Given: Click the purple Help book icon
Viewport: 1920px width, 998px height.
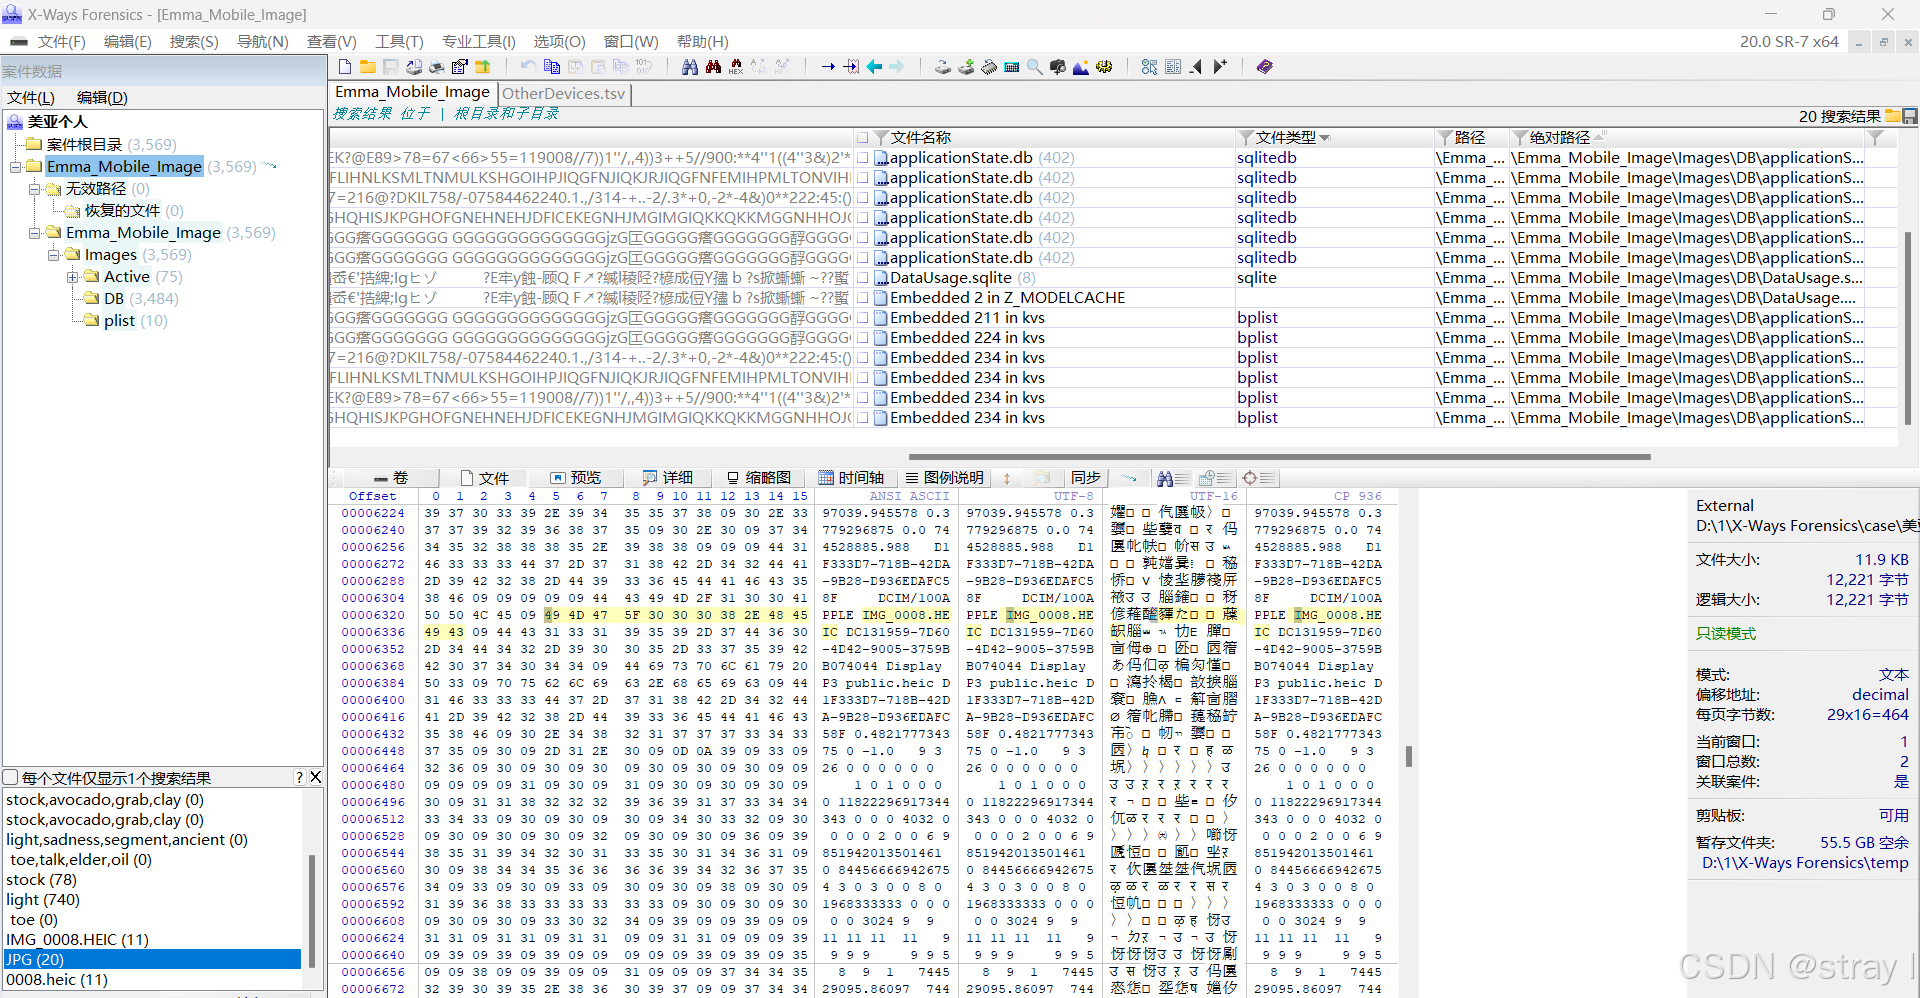Looking at the screenshot, I should click(x=1265, y=67).
